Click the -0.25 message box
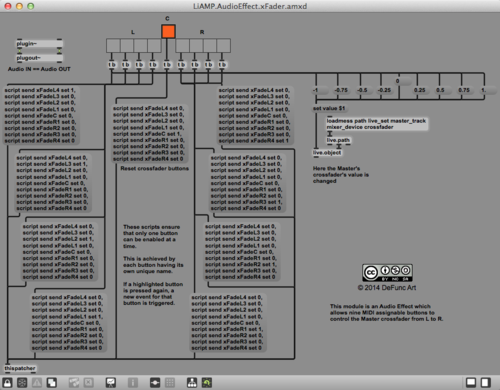The width and height of the screenshot is (500, 390). 385,90
